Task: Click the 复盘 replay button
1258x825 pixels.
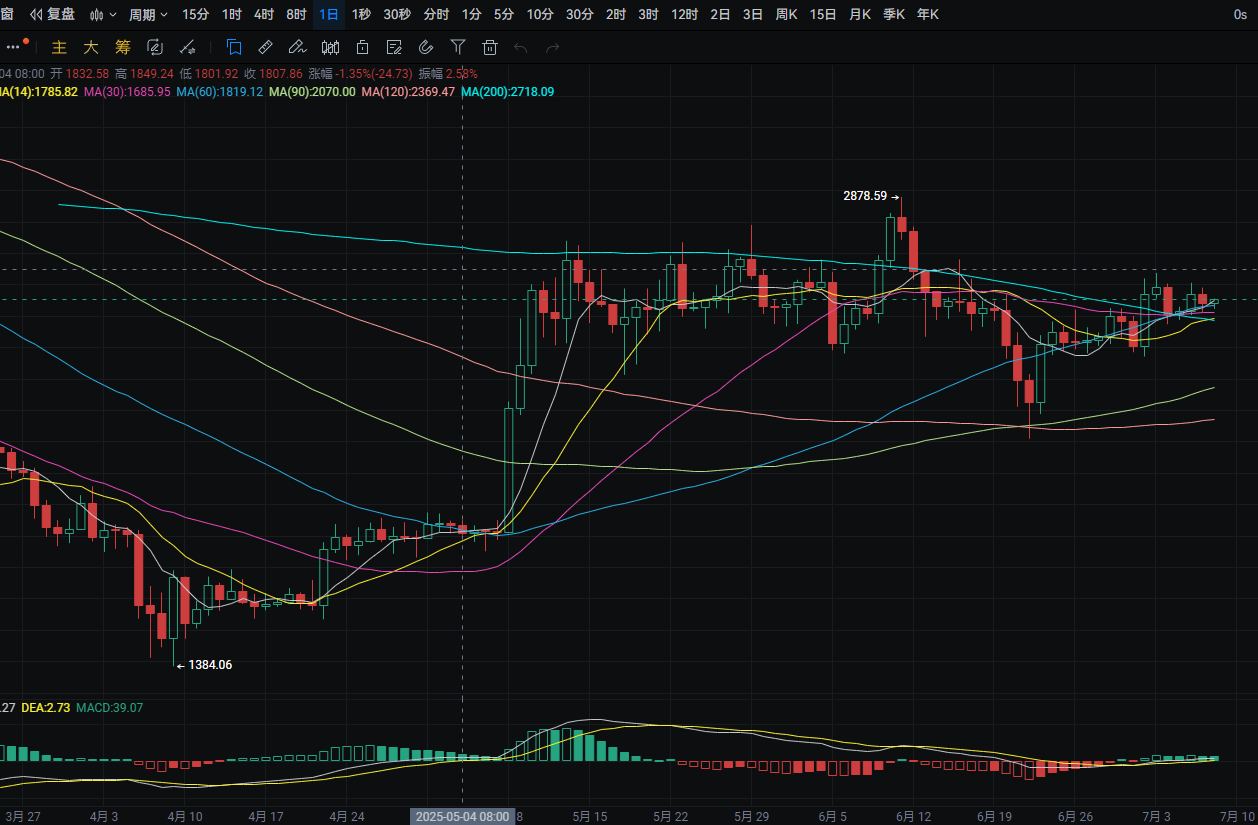Action: point(52,15)
